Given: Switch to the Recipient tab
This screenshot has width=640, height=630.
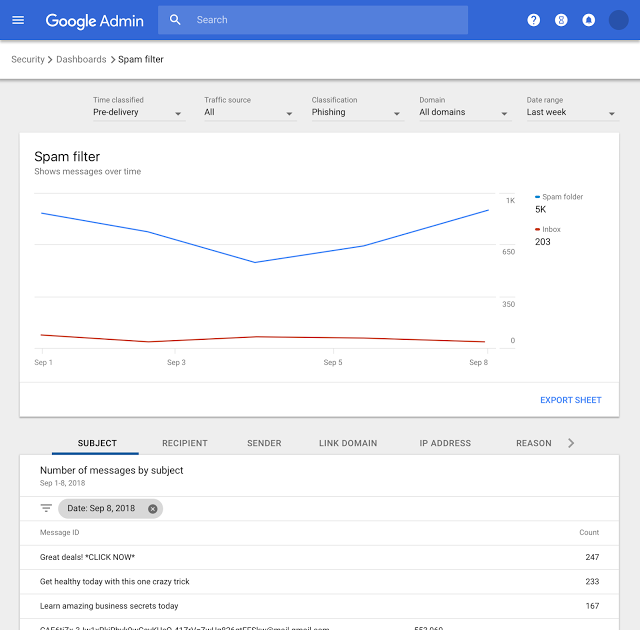Looking at the screenshot, I should (185, 443).
